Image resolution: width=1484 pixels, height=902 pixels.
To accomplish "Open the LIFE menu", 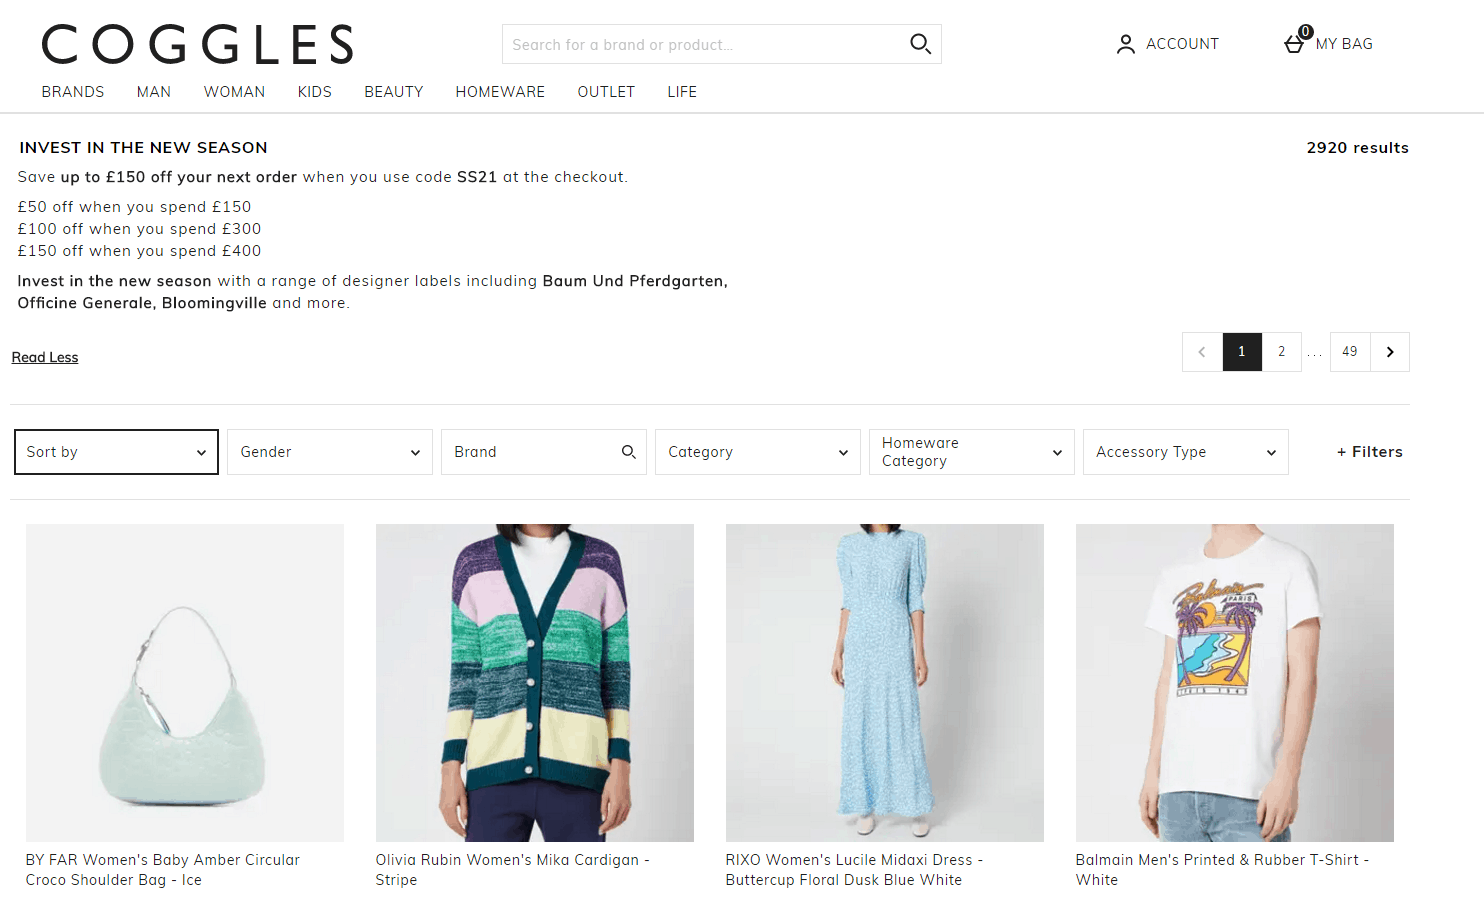I will point(682,92).
